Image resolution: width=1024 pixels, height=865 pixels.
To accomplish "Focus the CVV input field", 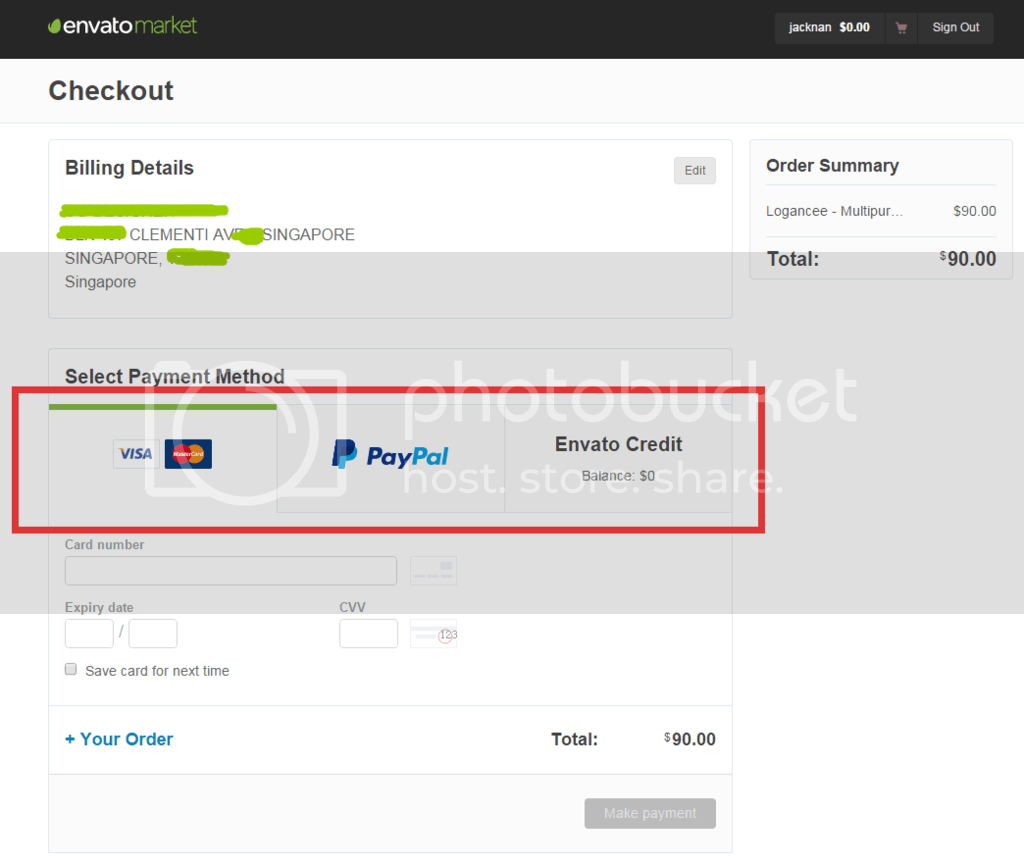I will [368, 633].
